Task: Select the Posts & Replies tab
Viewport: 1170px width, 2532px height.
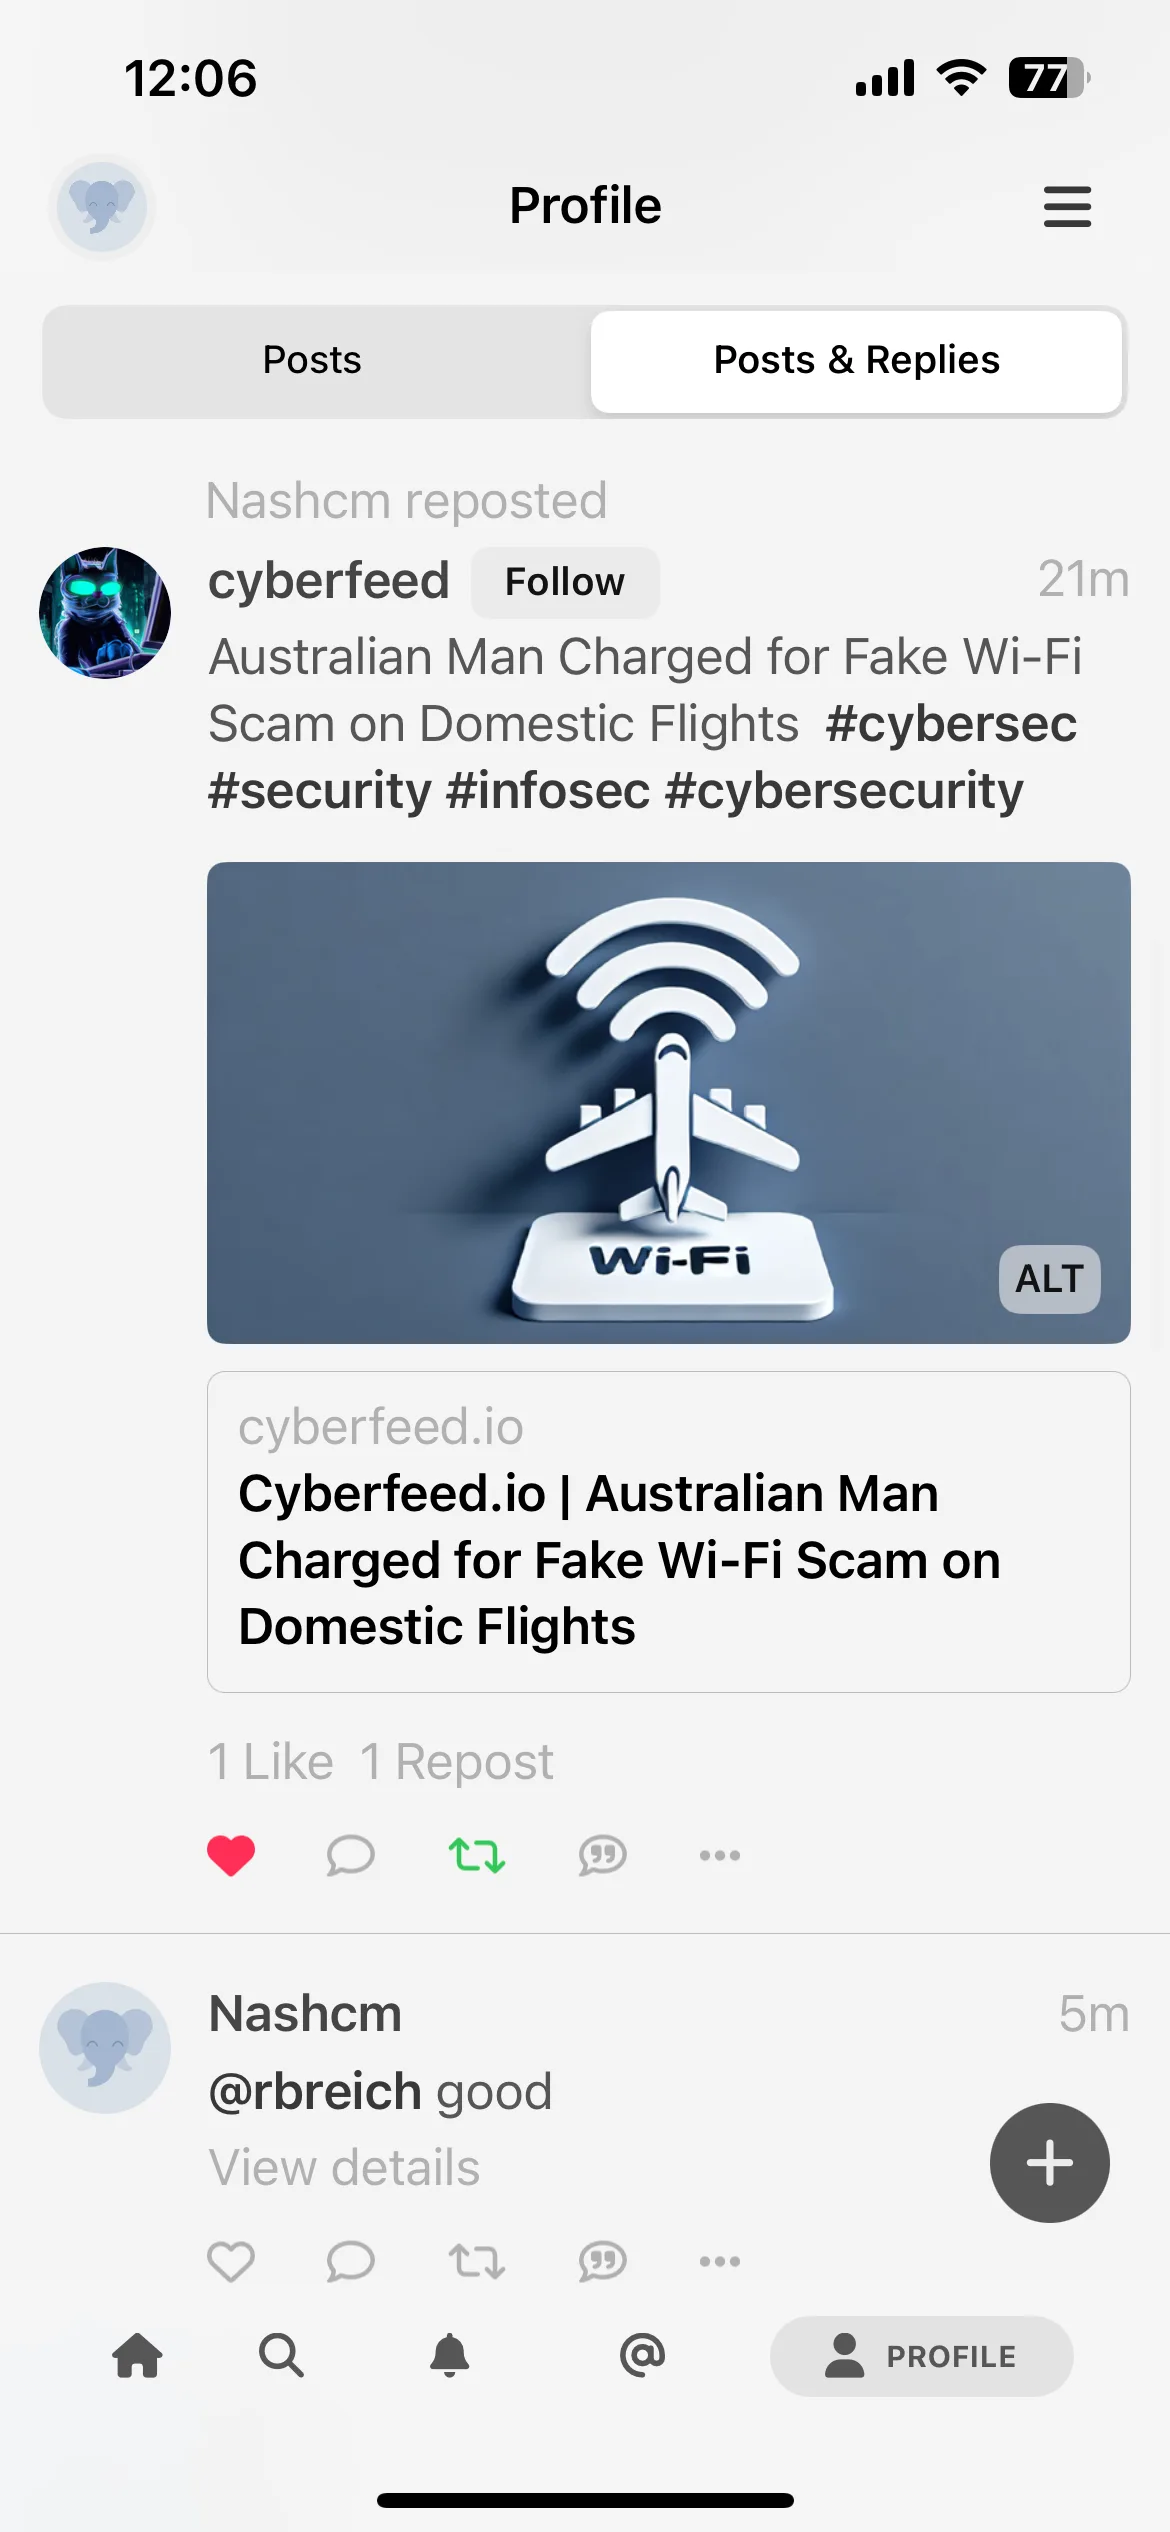Action: tap(856, 360)
